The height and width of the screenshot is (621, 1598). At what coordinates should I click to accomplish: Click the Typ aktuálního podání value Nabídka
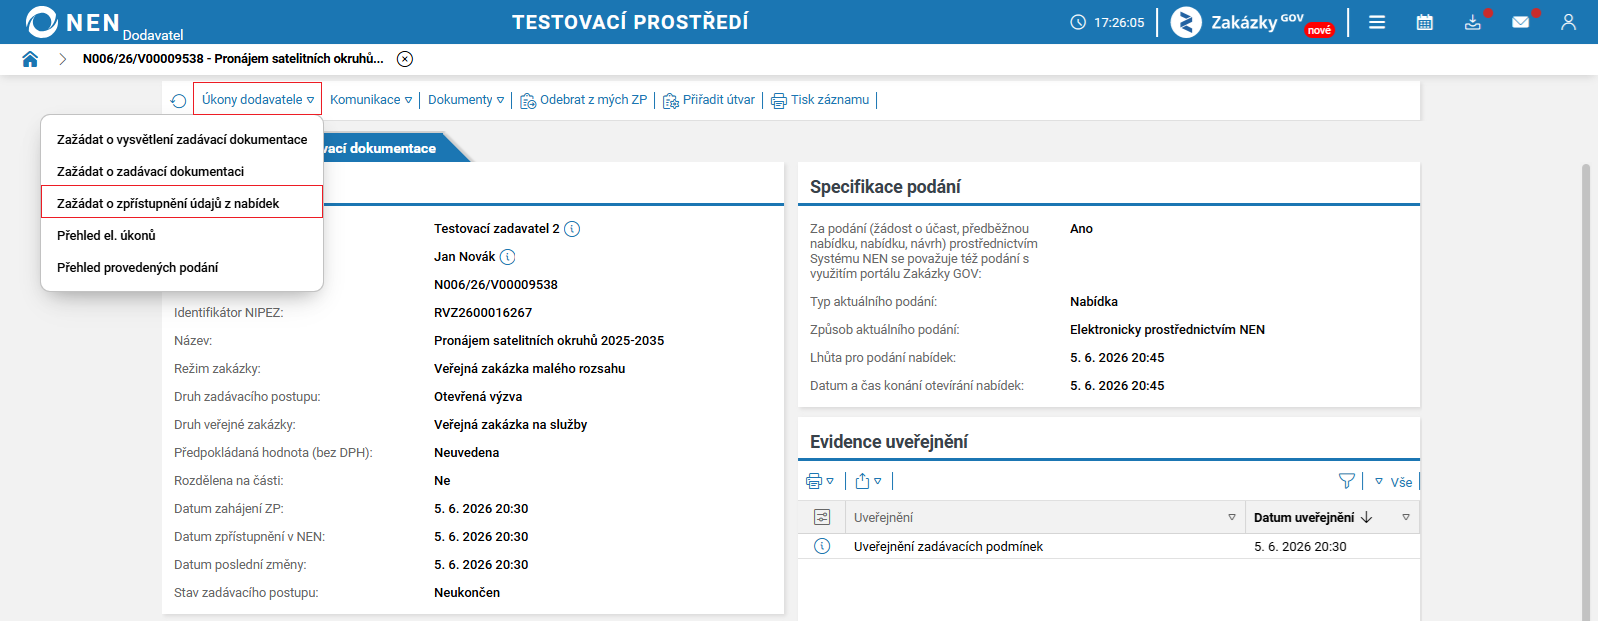point(1094,302)
